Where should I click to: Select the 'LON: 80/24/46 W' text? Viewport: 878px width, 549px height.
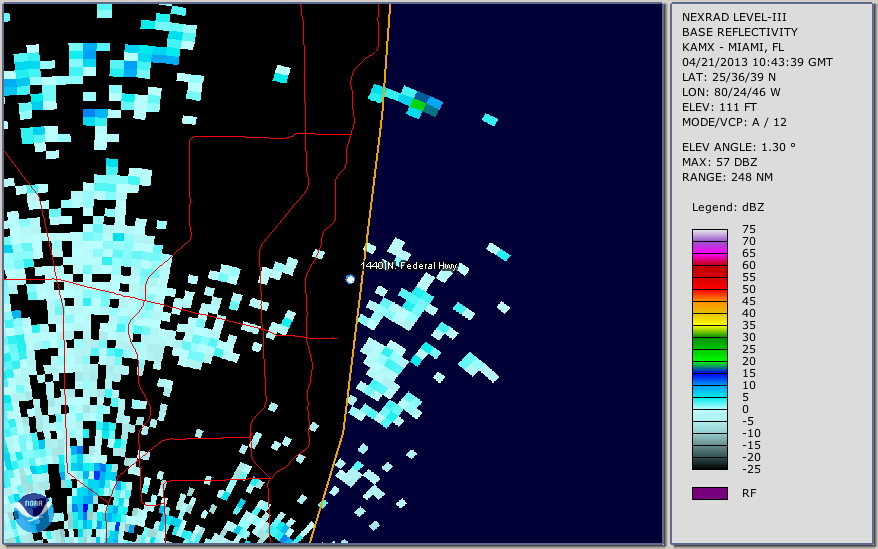click(x=731, y=92)
